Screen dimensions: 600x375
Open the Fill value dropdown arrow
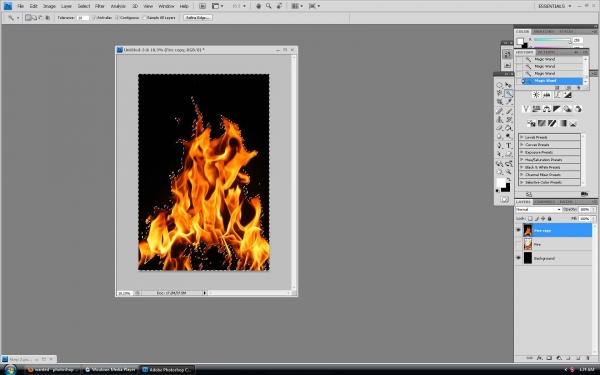[593, 218]
